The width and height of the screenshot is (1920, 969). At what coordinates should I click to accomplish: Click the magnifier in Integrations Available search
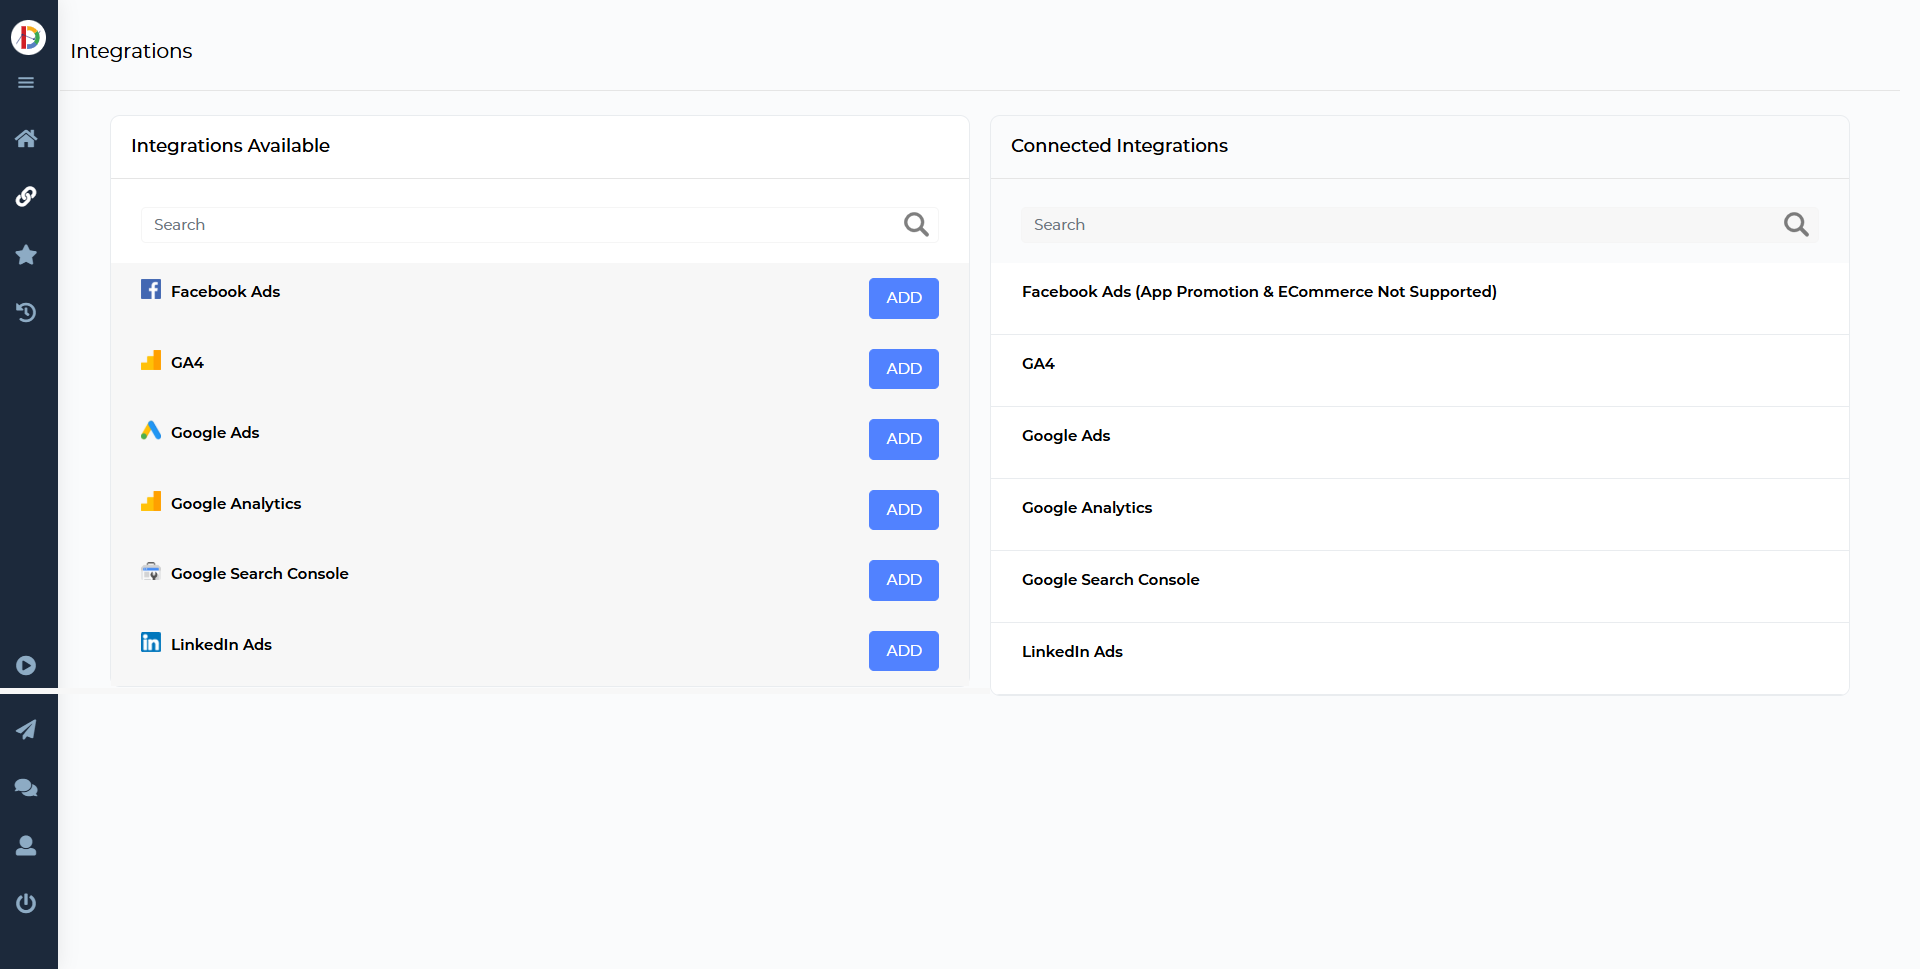click(916, 225)
